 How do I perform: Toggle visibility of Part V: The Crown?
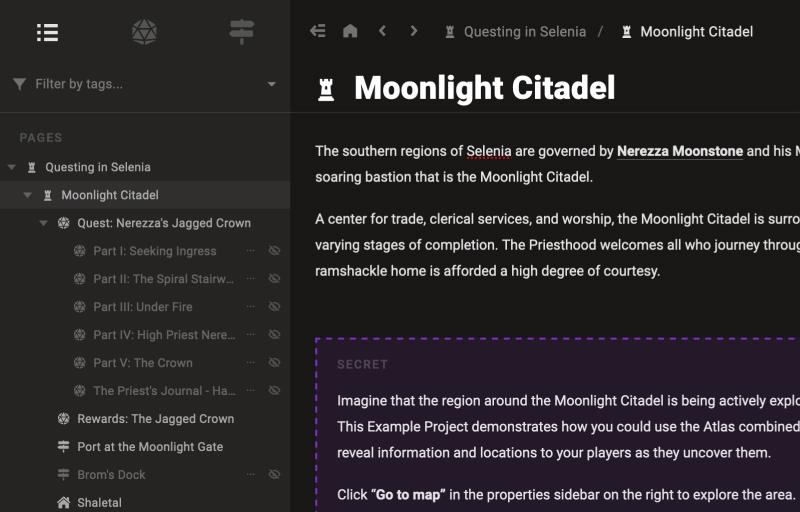[274, 363]
